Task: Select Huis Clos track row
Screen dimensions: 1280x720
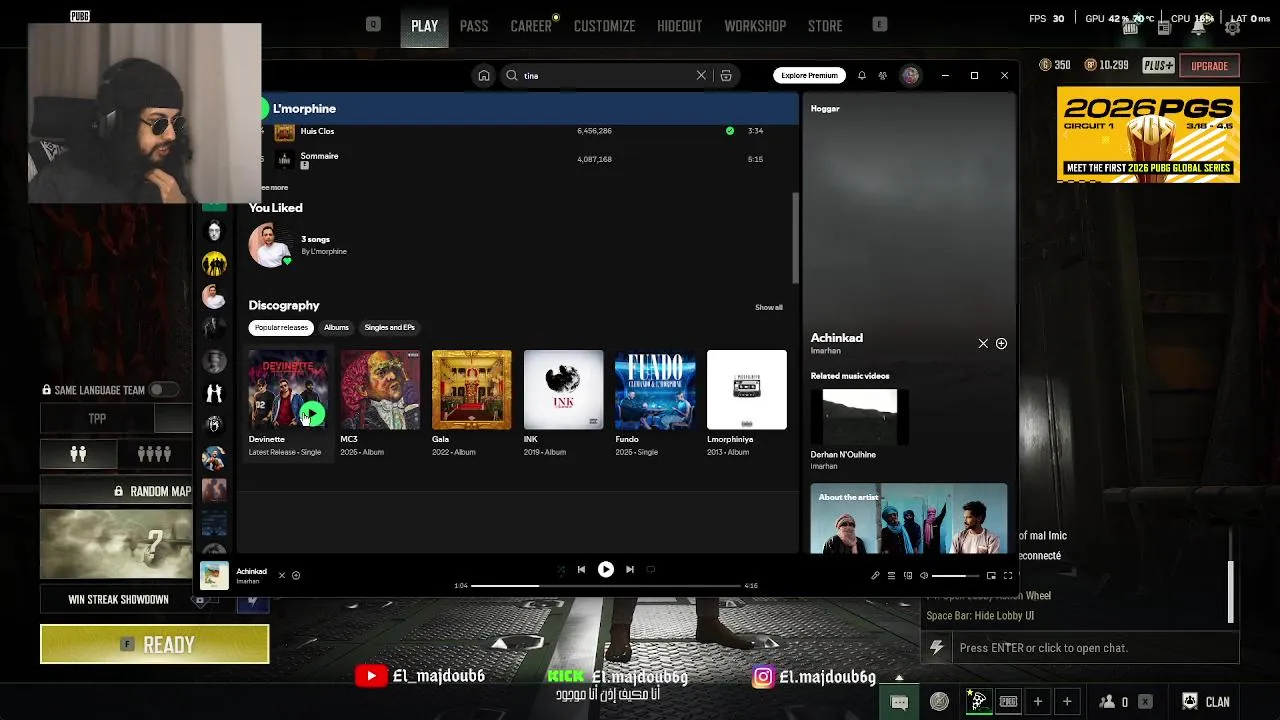Action: (x=520, y=131)
